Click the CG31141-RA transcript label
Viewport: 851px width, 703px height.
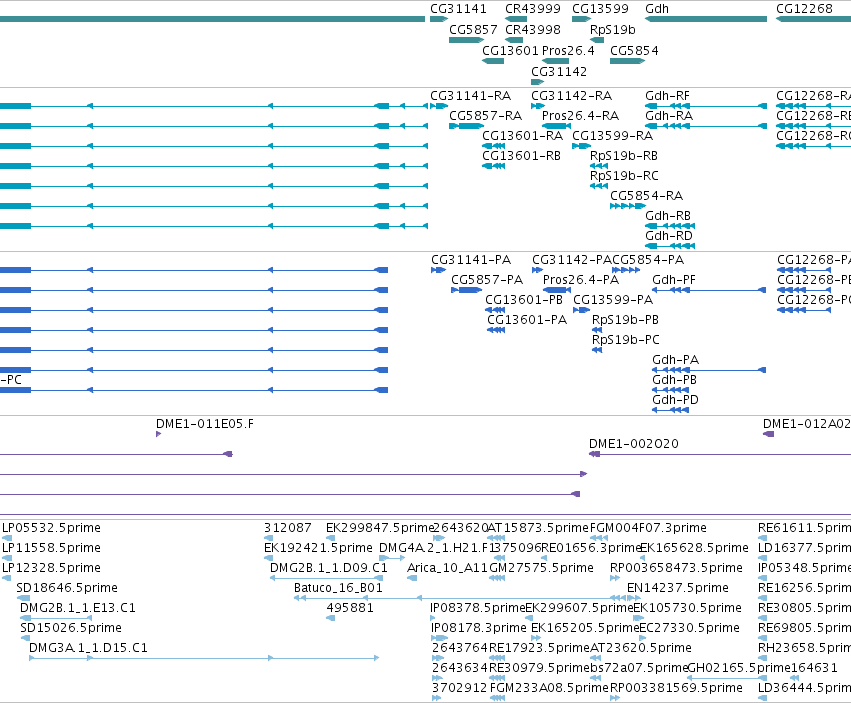471,96
